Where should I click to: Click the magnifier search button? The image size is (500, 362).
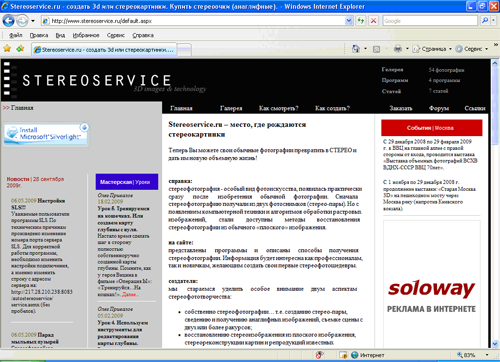[x=485, y=21]
